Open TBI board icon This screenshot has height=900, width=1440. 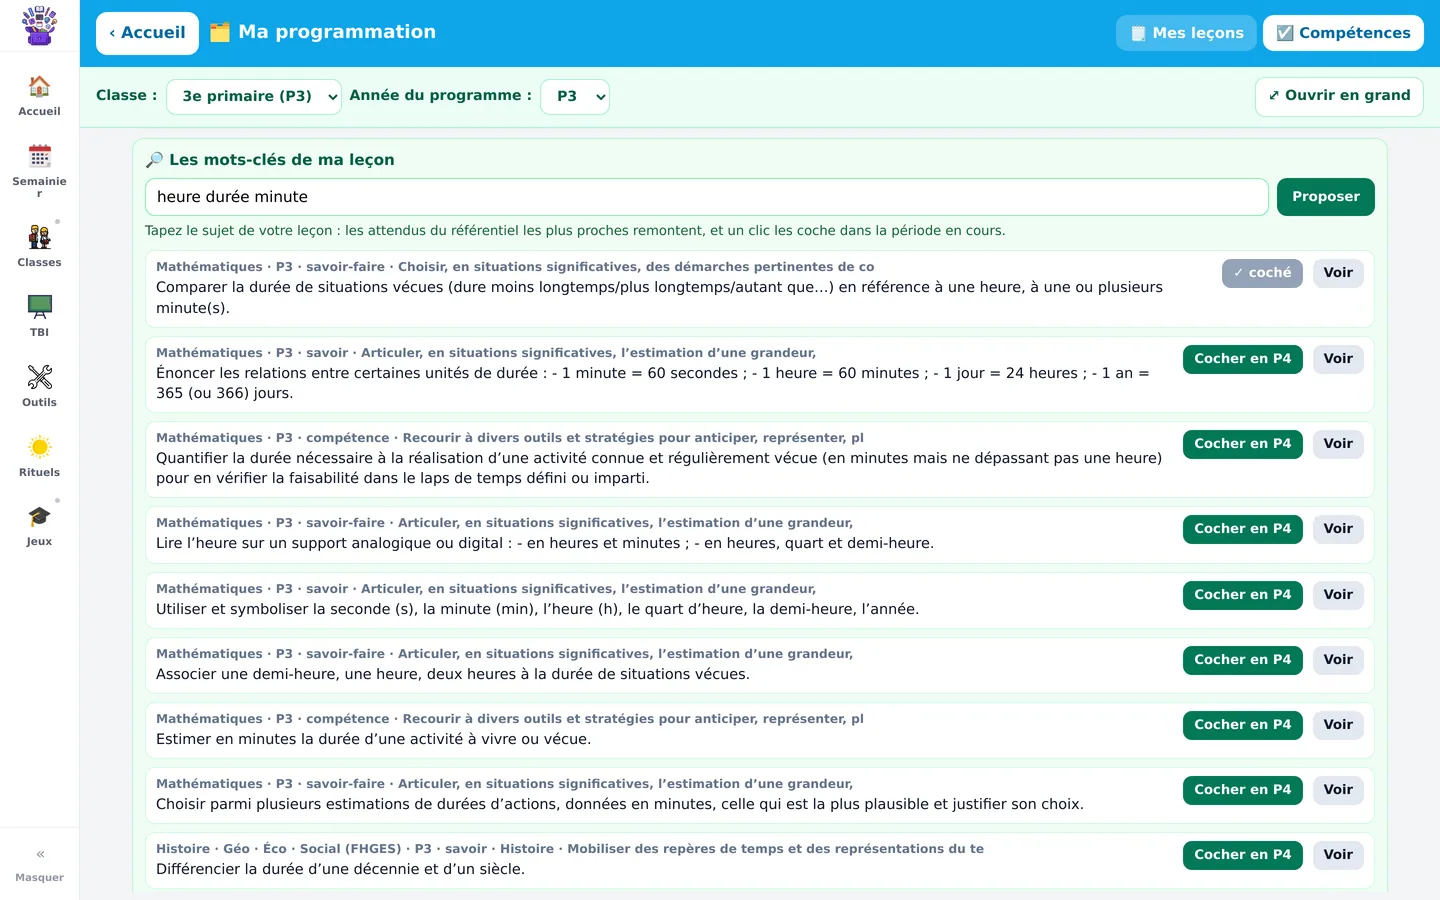(39, 306)
